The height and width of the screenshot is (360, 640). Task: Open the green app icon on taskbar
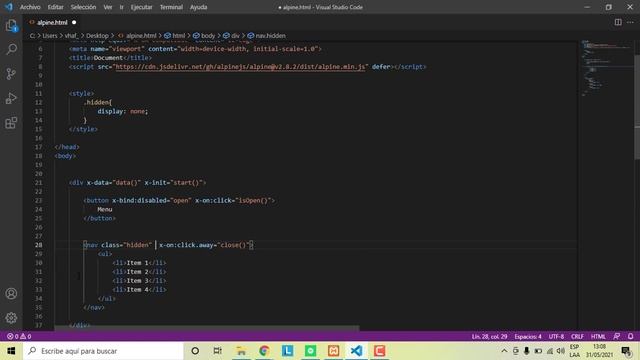pyautogui.click(x=311, y=351)
